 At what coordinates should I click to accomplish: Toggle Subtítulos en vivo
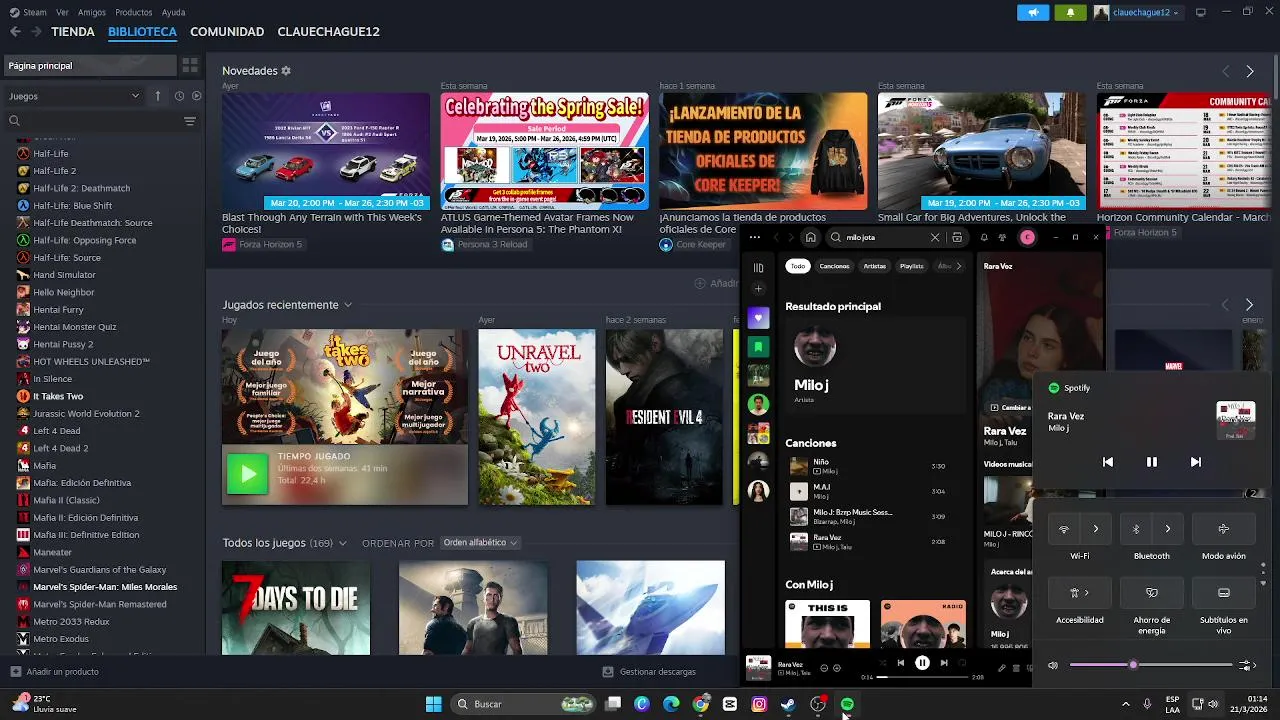pyautogui.click(x=1223, y=593)
